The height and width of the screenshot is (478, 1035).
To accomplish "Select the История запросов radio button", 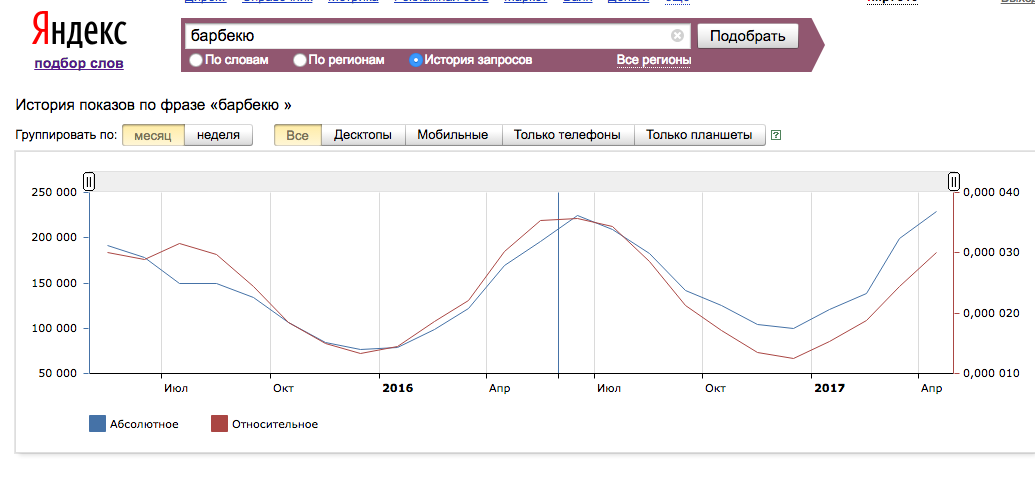I will tap(416, 61).
